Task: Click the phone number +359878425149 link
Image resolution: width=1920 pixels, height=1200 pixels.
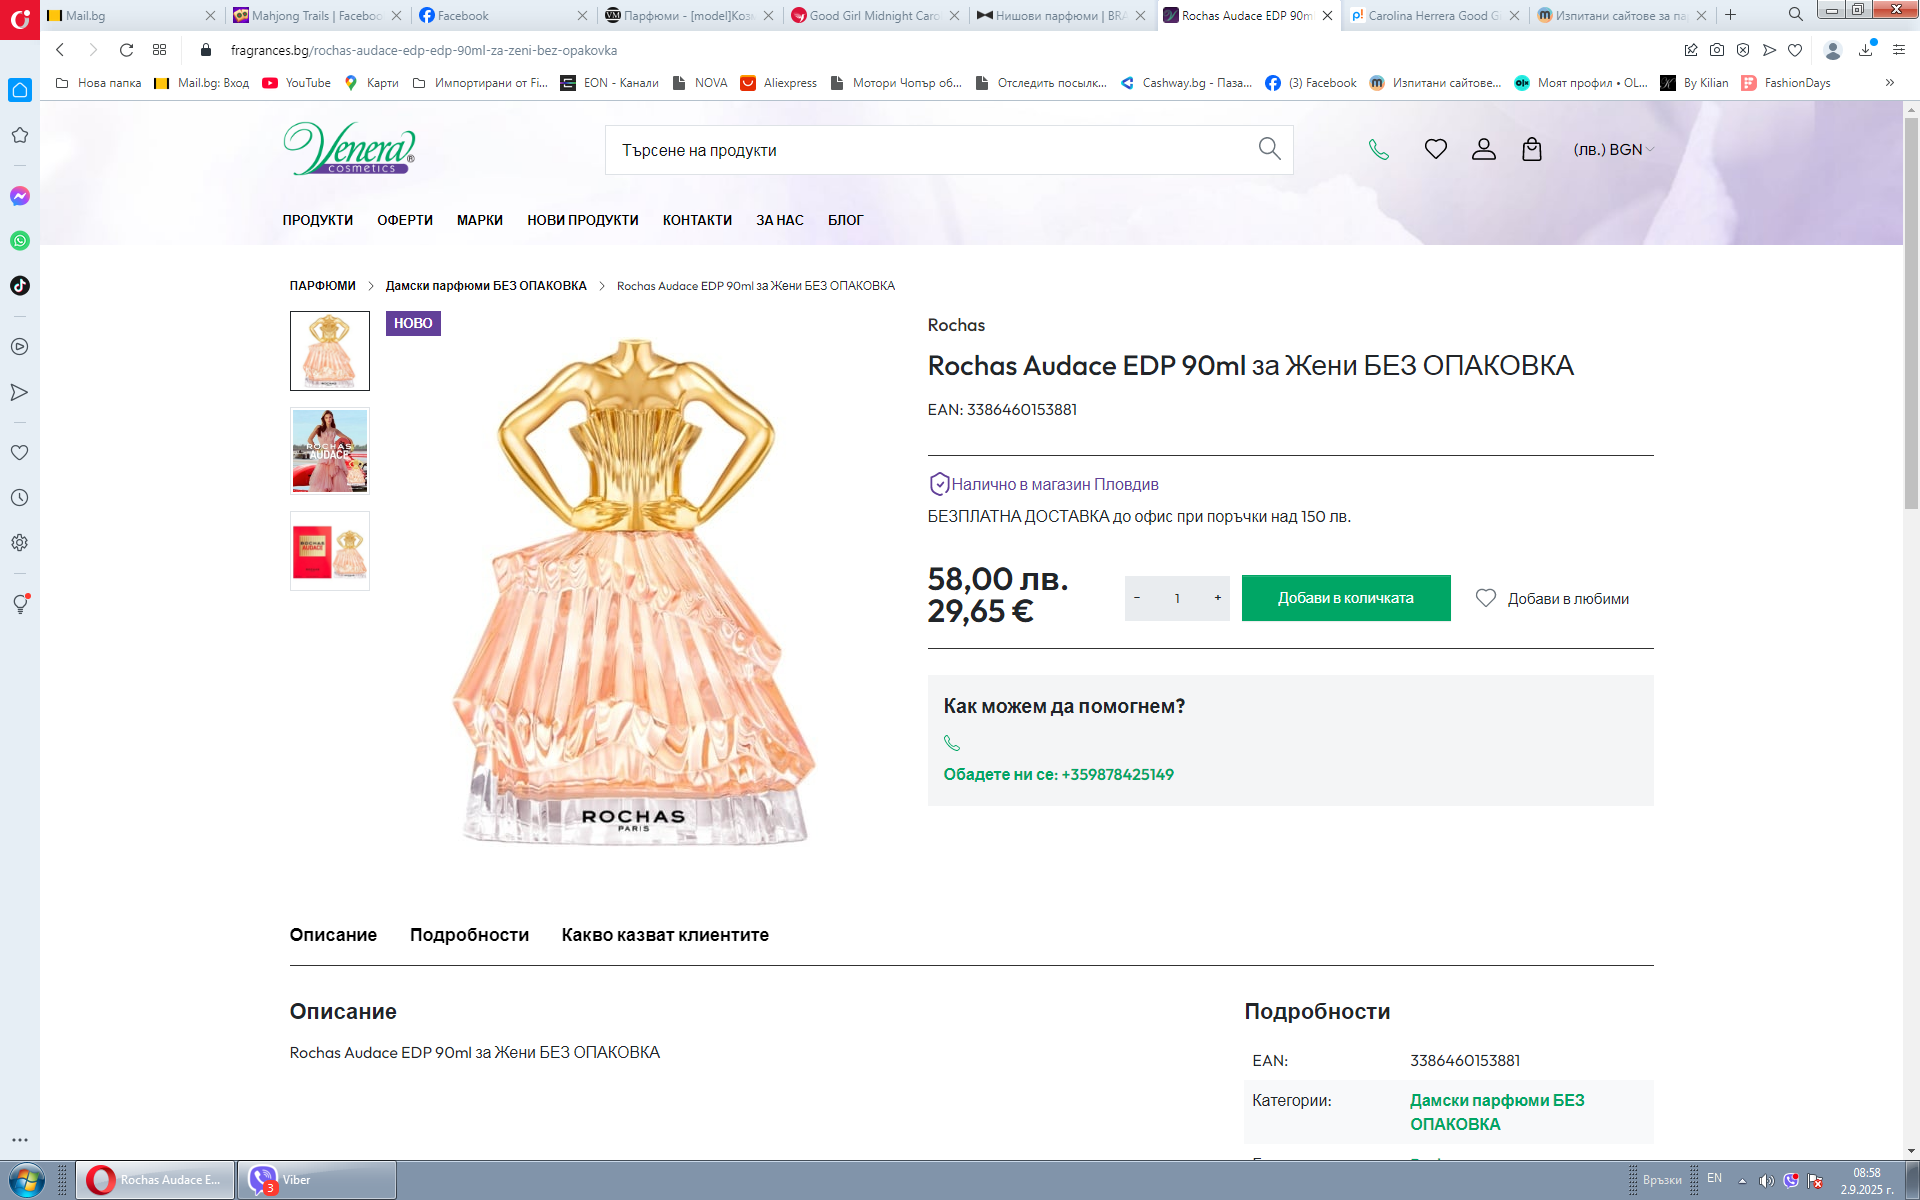Action: point(1117,775)
